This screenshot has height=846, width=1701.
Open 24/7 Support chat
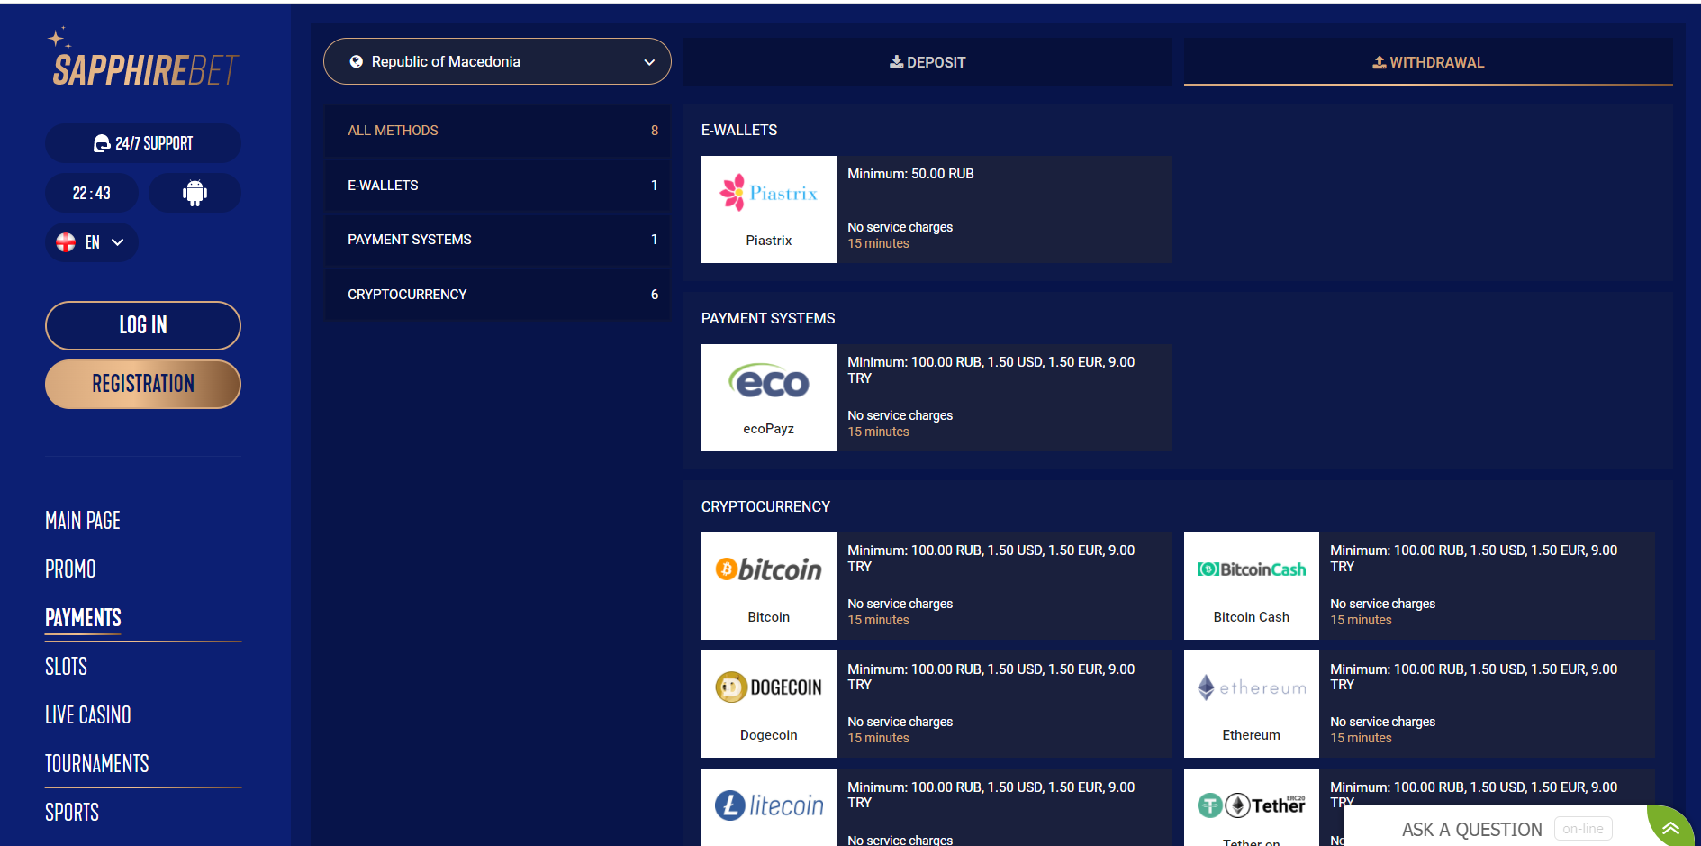(143, 143)
